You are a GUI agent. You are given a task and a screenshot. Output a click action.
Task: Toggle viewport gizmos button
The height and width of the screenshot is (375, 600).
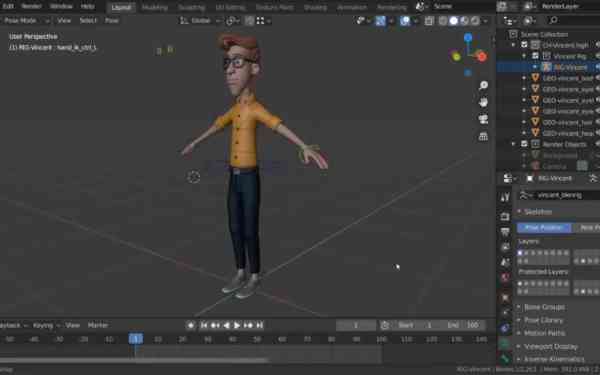380,21
